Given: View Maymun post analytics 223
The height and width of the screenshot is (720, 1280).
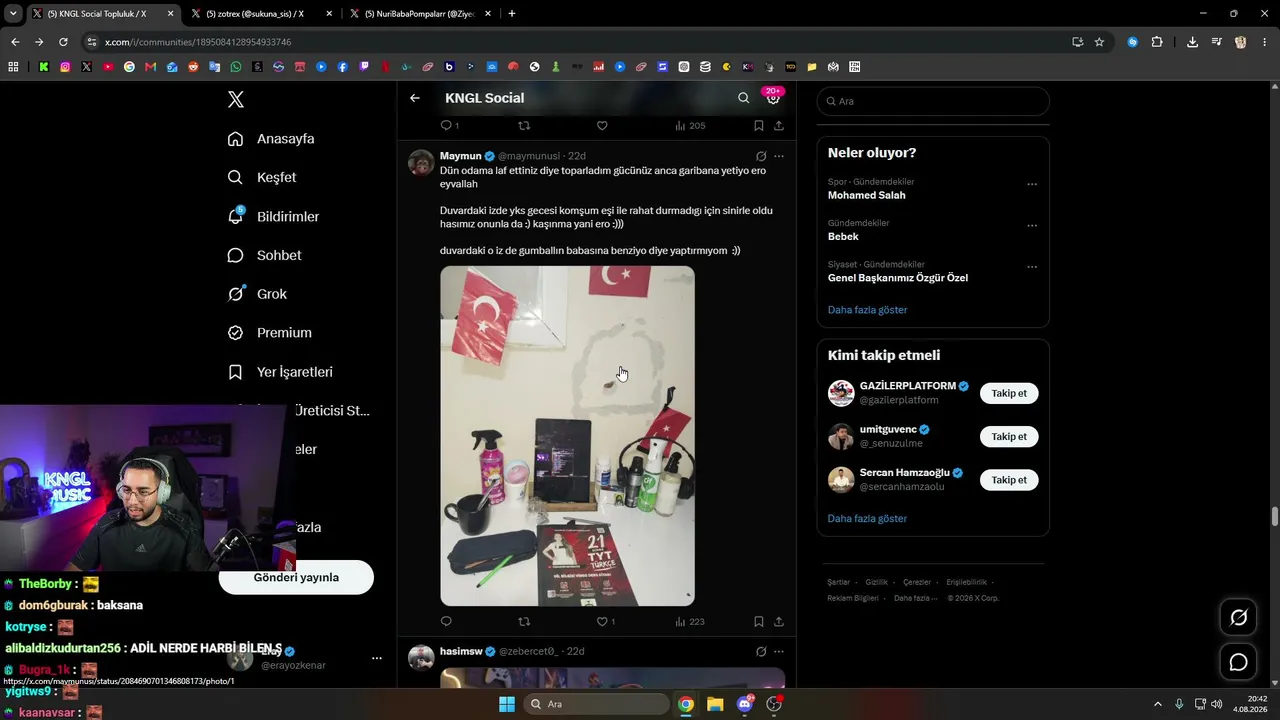Looking at the screenshot, I should point(690,621).
